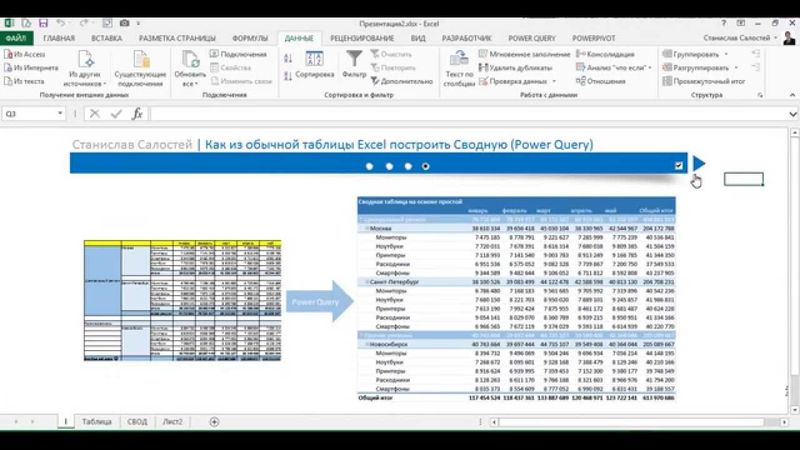Screen dimensions: 800x450
Task: Switch to ФОРМУЛЫ tab
Action: (250, 38)
